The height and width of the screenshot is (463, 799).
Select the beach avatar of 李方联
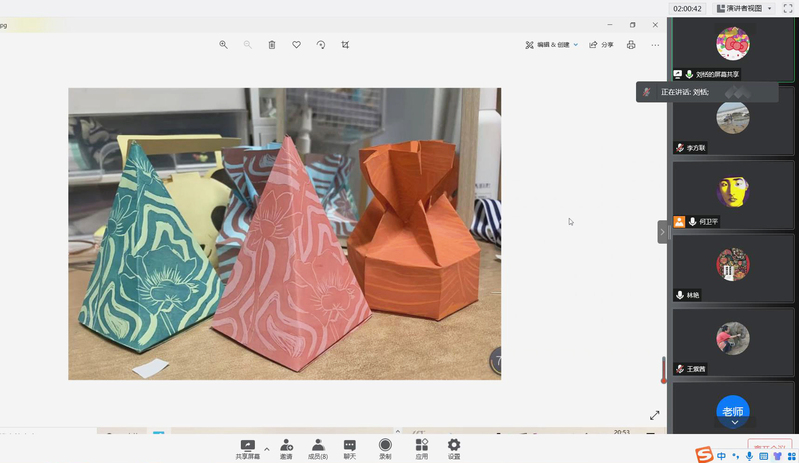click(x=733, y=117)
